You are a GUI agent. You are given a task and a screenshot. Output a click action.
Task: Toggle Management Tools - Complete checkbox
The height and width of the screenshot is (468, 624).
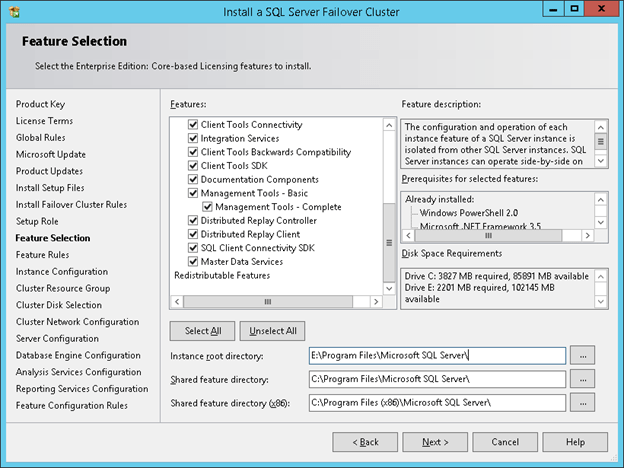(207, 206)
